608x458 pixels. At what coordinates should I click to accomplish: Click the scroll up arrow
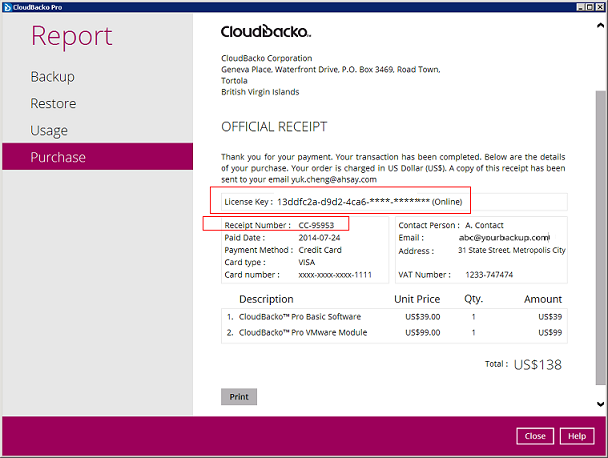(600, 26)
